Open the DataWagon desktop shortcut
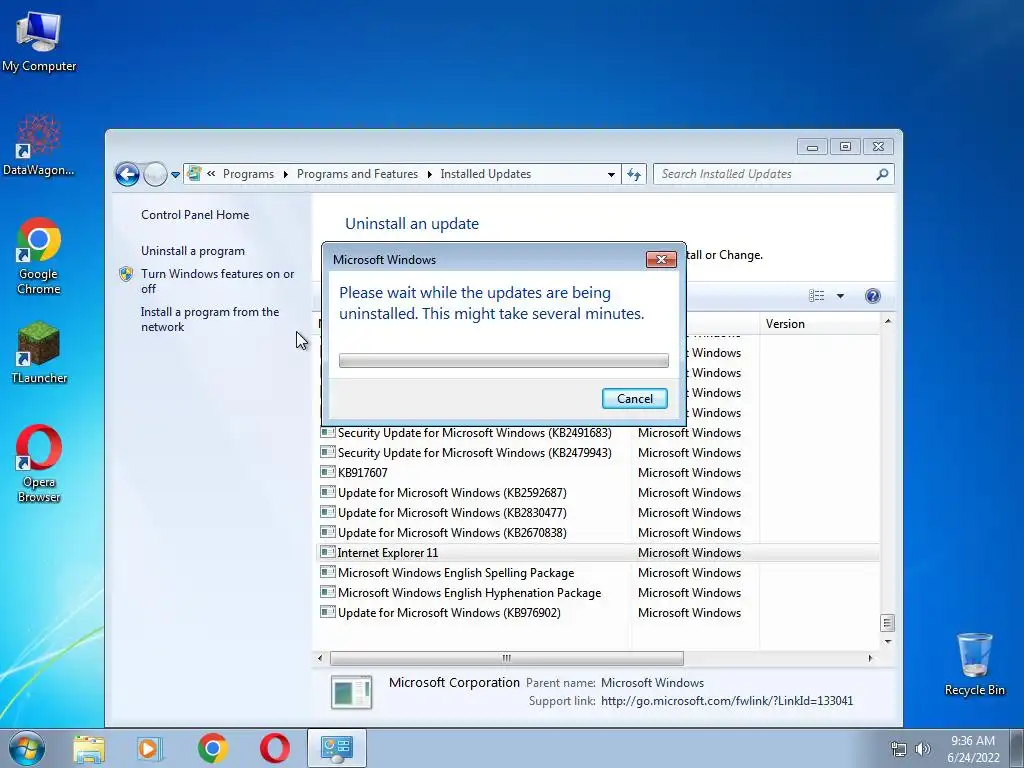 click(39, 145)
